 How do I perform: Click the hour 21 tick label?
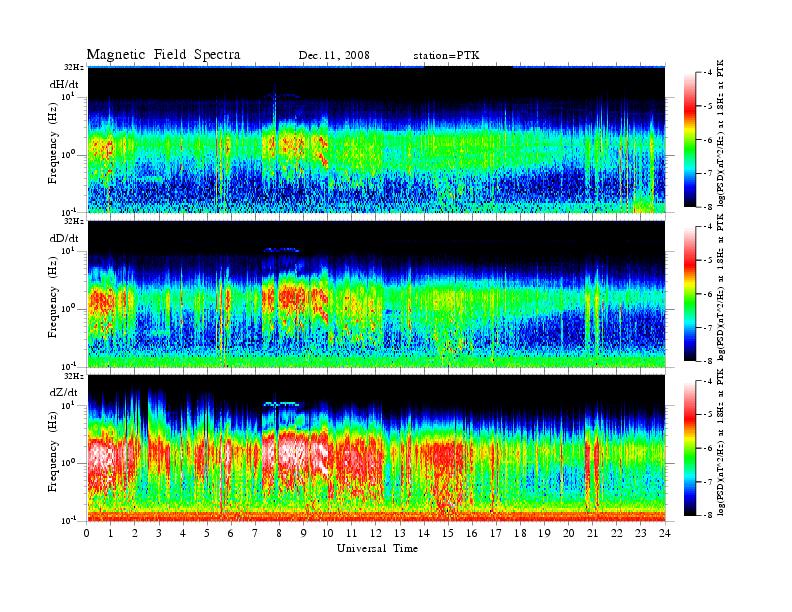coord(592,533)
